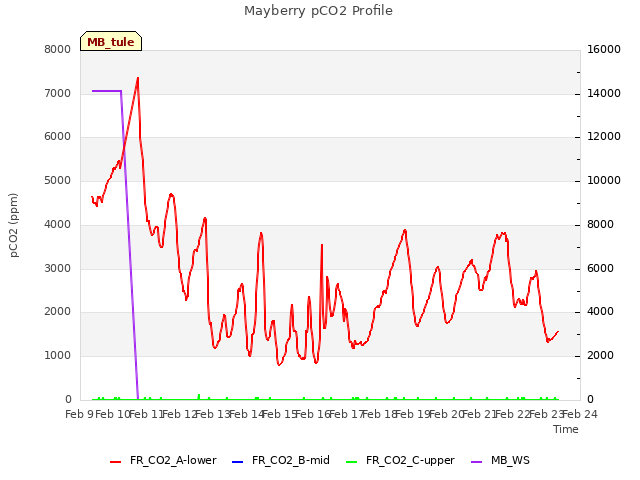The image size is (640, 480).
Task: Click the left axis value 5000
Action: tap(58, 180)
